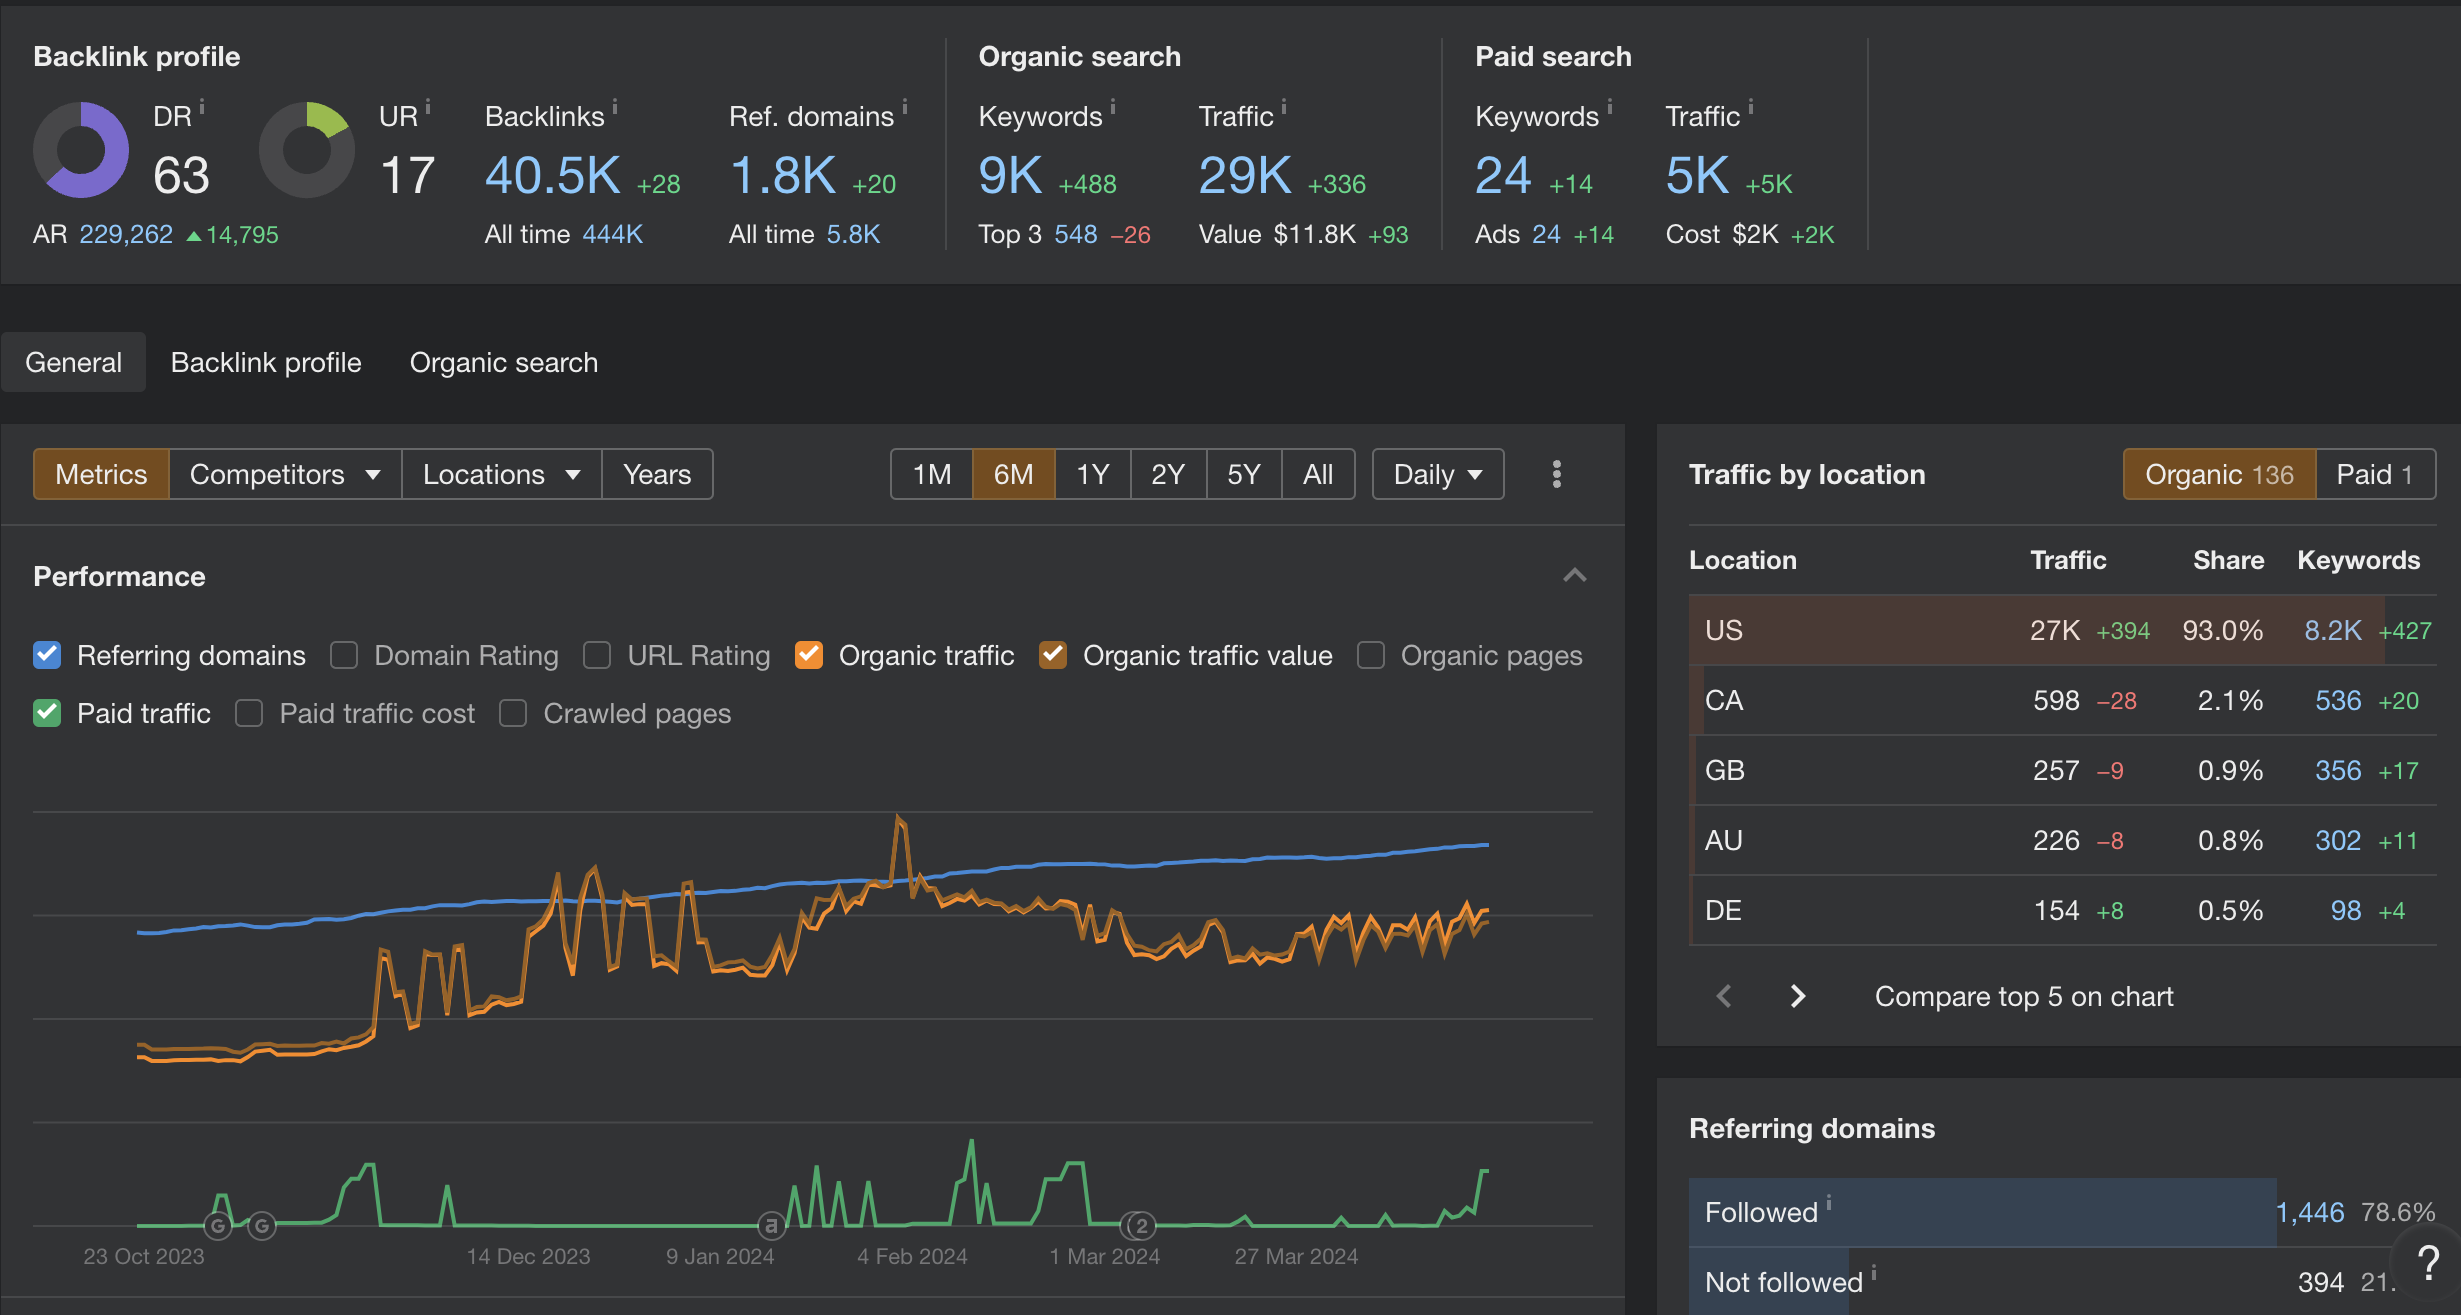
Task: Click the info icon beside Backlinks
Action: coord(615,105)
